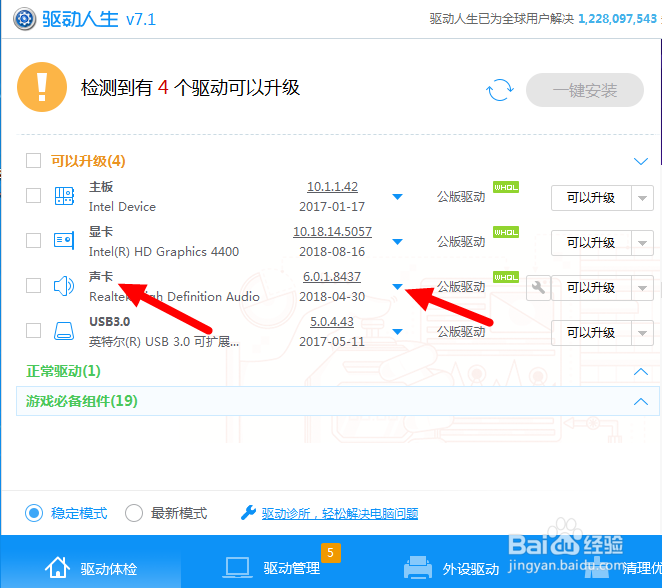Screen dimensions: 662x588
Task: Click the 可以升级(4) section heading
Action: (88, 161)
